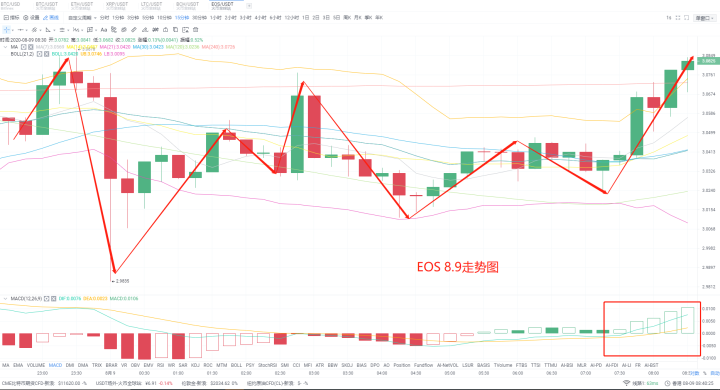This screenshot has height=390, width=720.
Task: Collapse the MA indicator chevron
Action: tap(6, 47)
